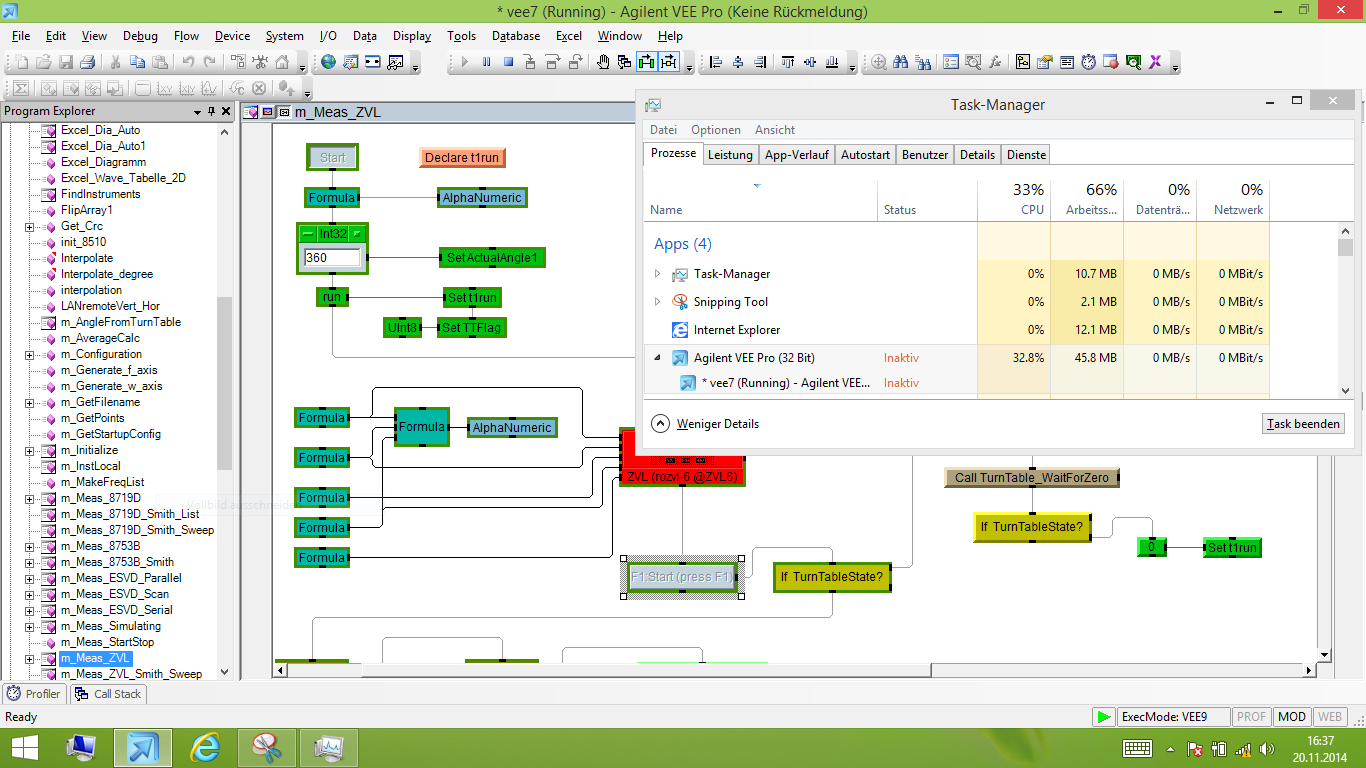
Task: Click the 360 input field in Int32
Action: tap(331, 258)
